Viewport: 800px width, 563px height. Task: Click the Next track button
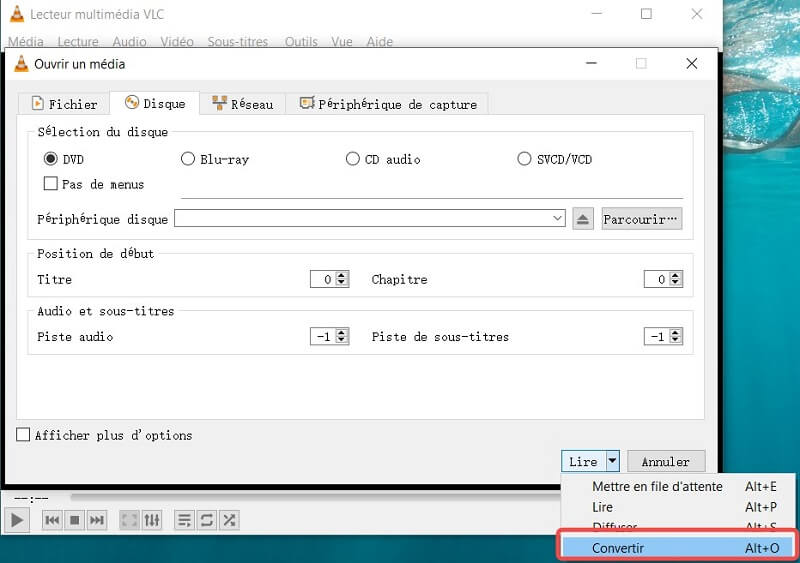pos(97,520)
